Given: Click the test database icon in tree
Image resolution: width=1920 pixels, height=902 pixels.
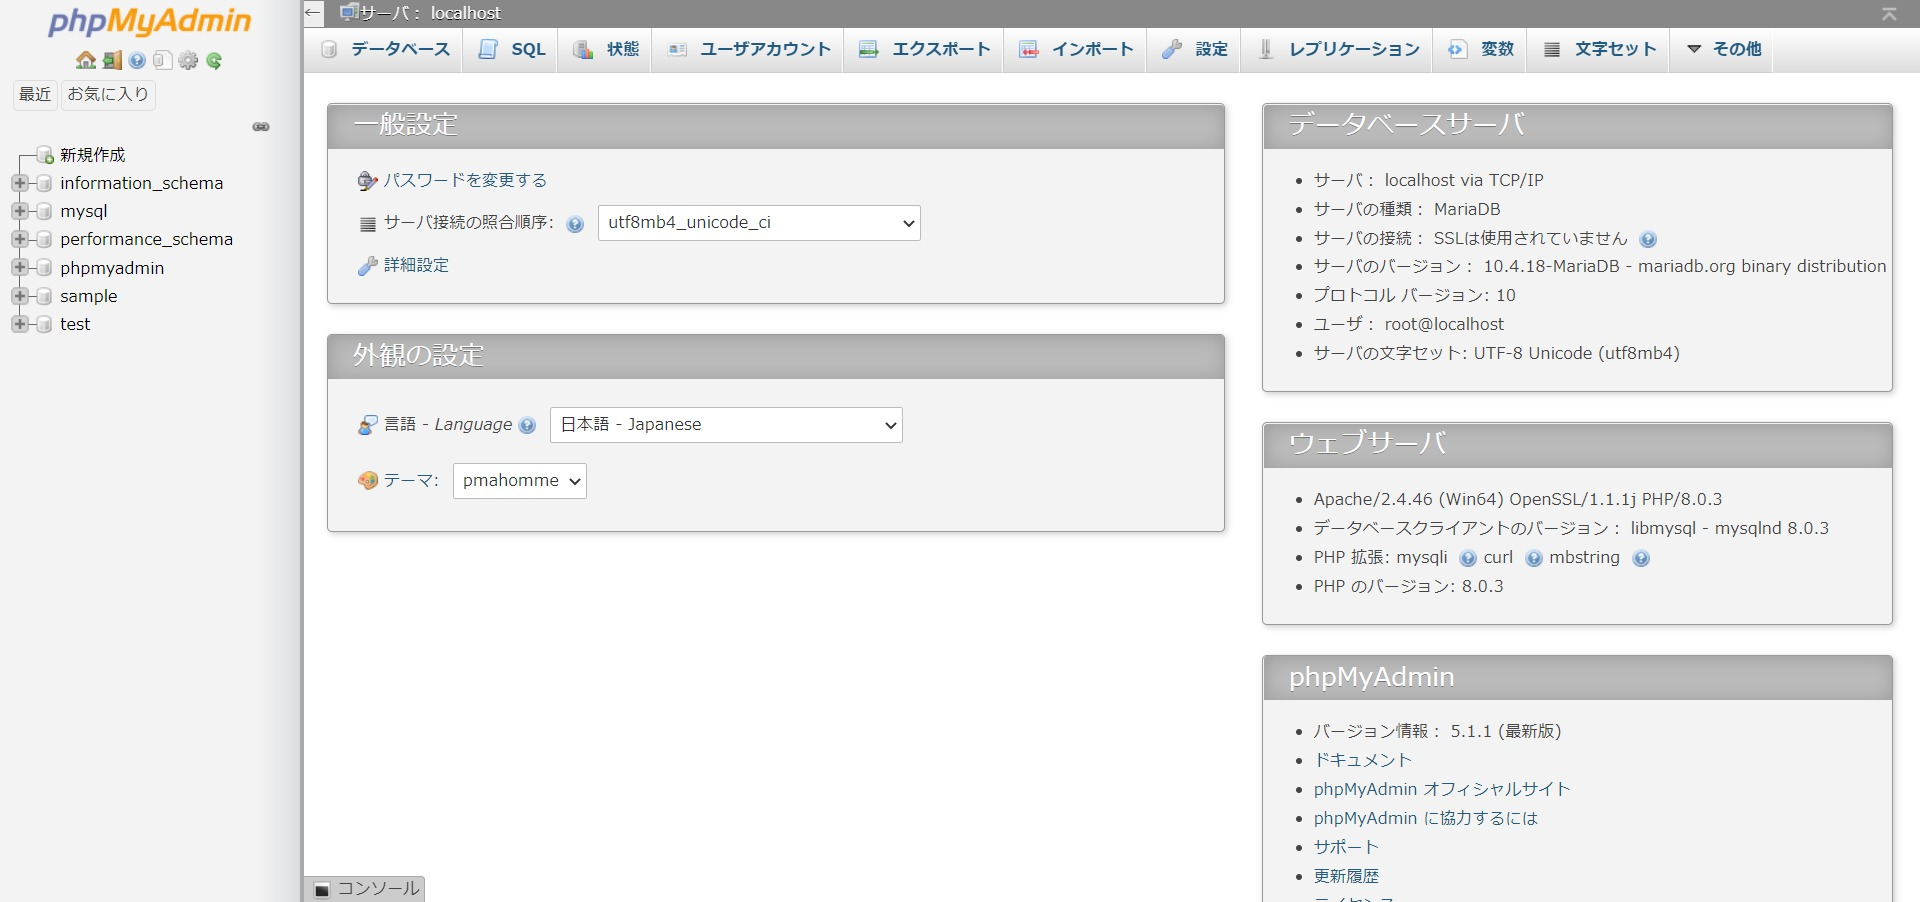Looking at the screenshot, I should 44,324.
